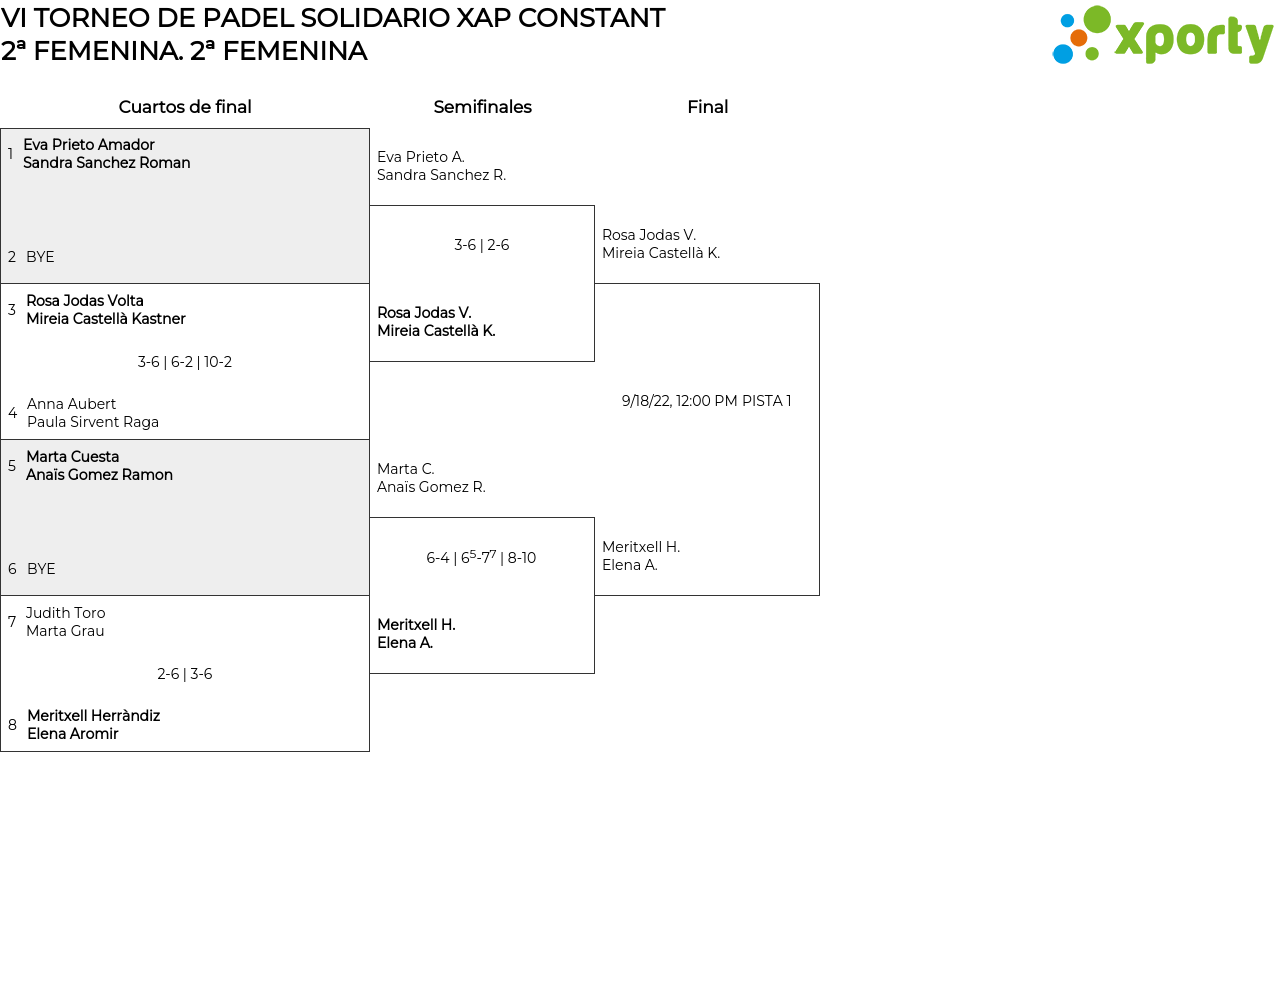The height and width of the screenshot is (982, 1280).
Task: Open Eva Prieto Amador quarterfinal team entry
Action: click(106, 154)
